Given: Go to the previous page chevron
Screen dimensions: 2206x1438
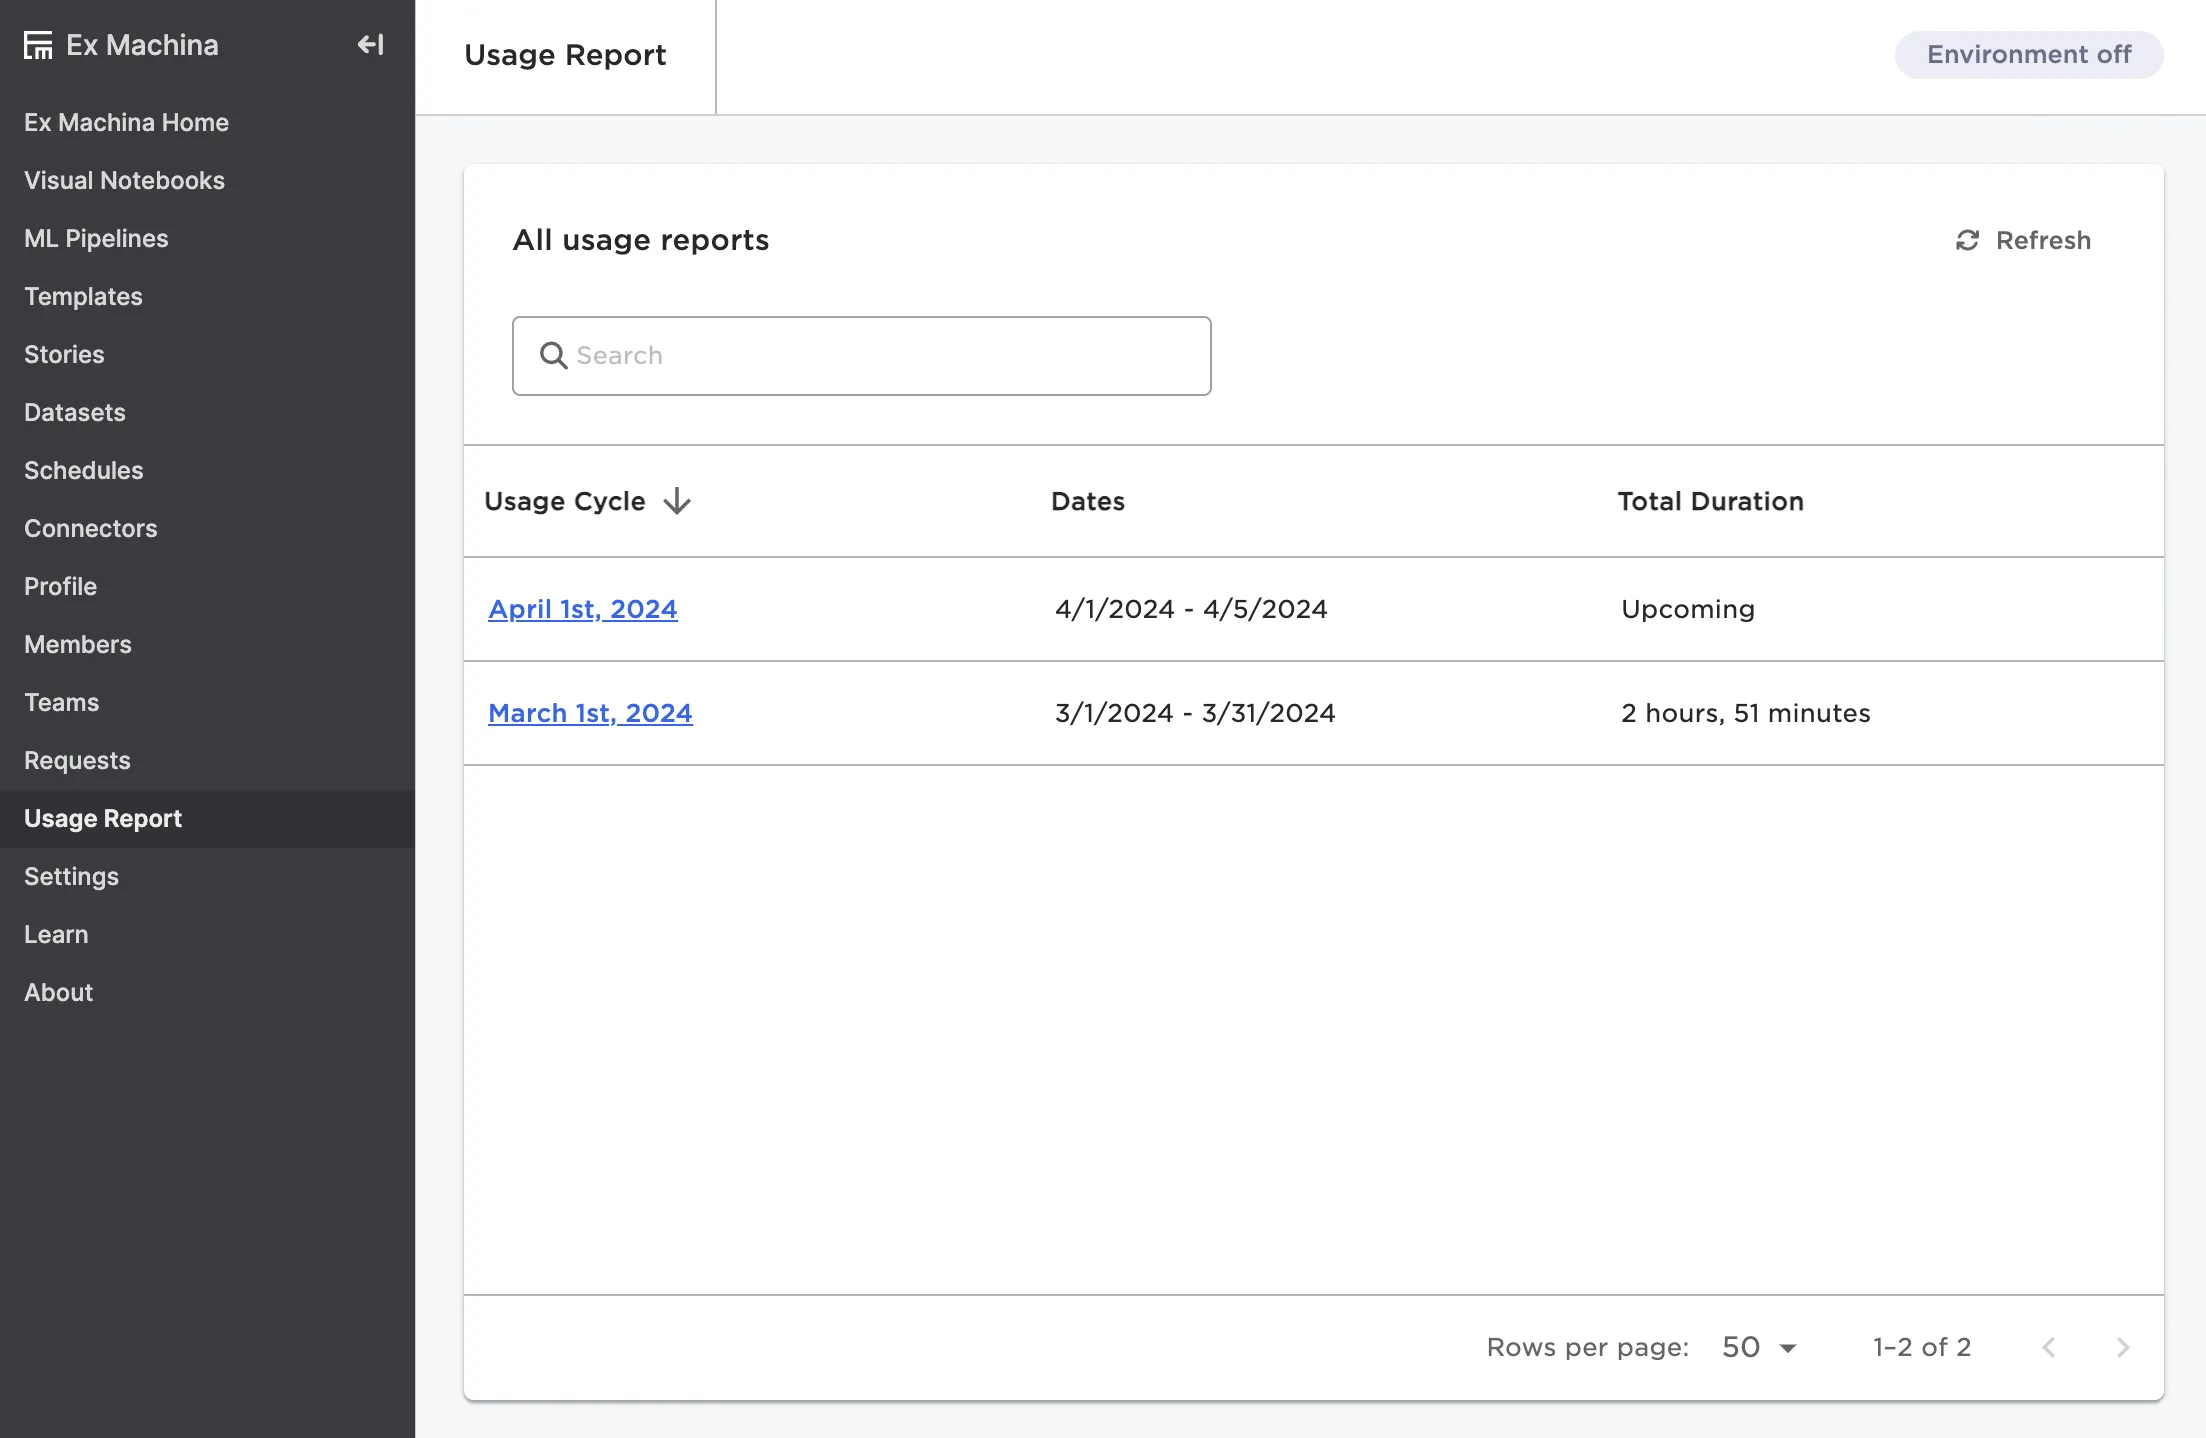Looking at the screenshot, I should coord(2048,1347).
